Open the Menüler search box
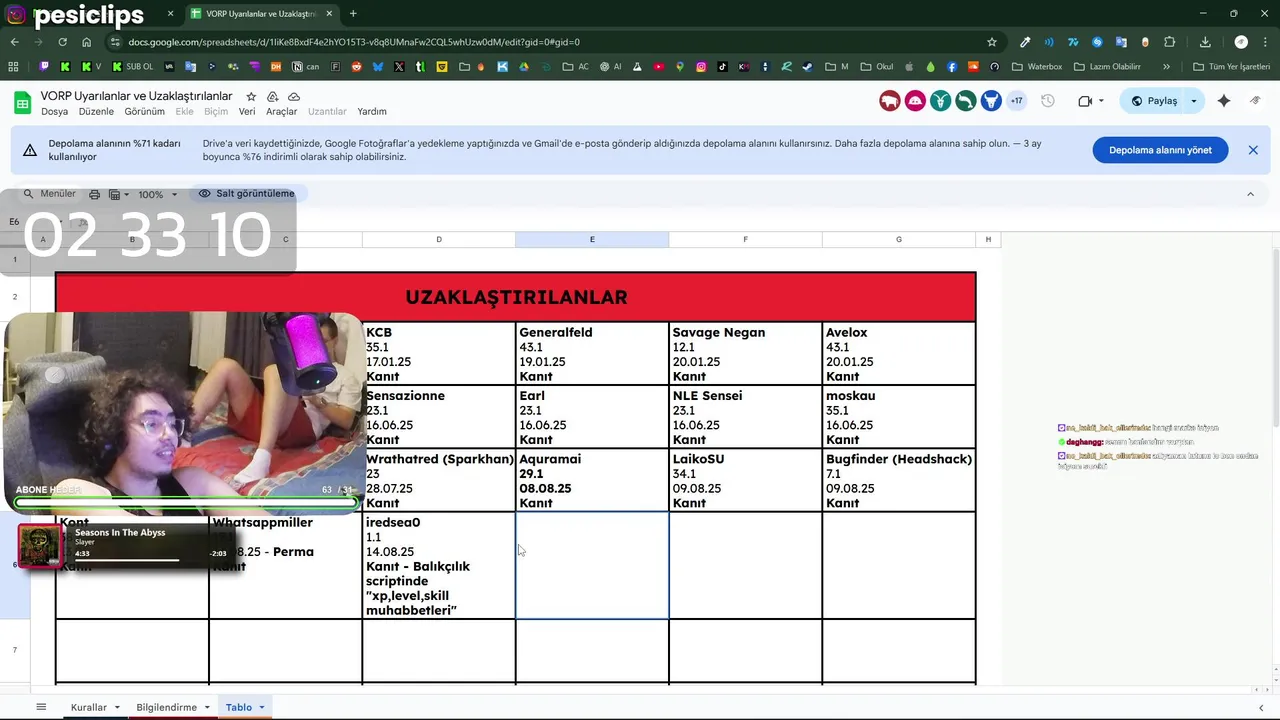The height and width of the screenshot is (720, 1280). 49,194
